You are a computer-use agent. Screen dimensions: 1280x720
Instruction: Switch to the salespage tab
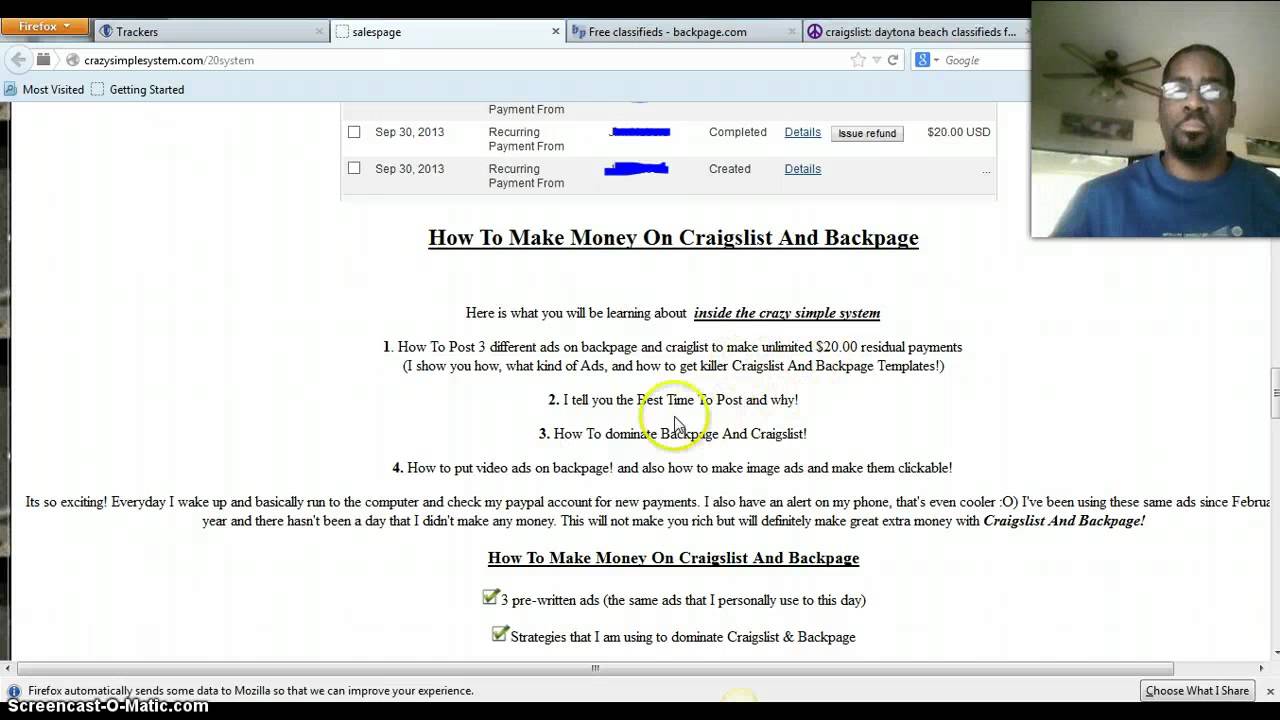point(448,32)
